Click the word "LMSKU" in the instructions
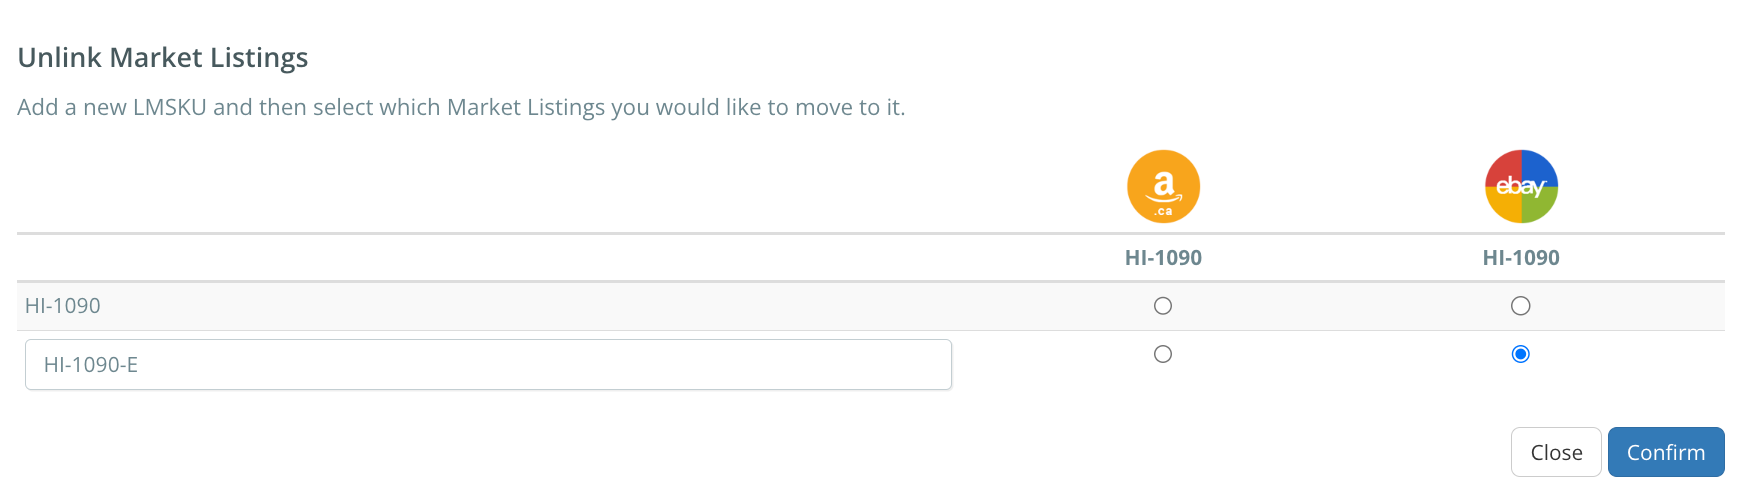 (x=170, y=107)
